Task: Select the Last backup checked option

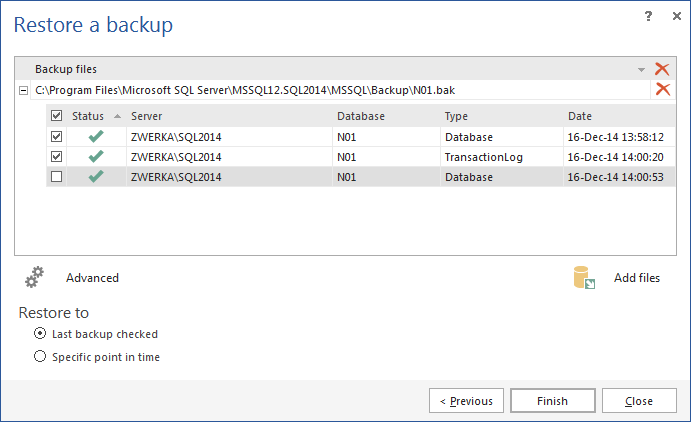Action: (40, 334)
